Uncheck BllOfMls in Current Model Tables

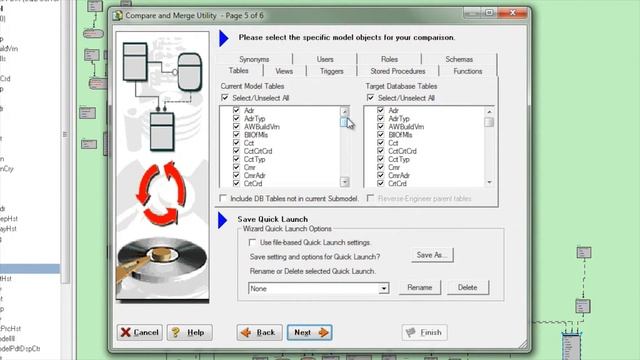coord(236,135)
